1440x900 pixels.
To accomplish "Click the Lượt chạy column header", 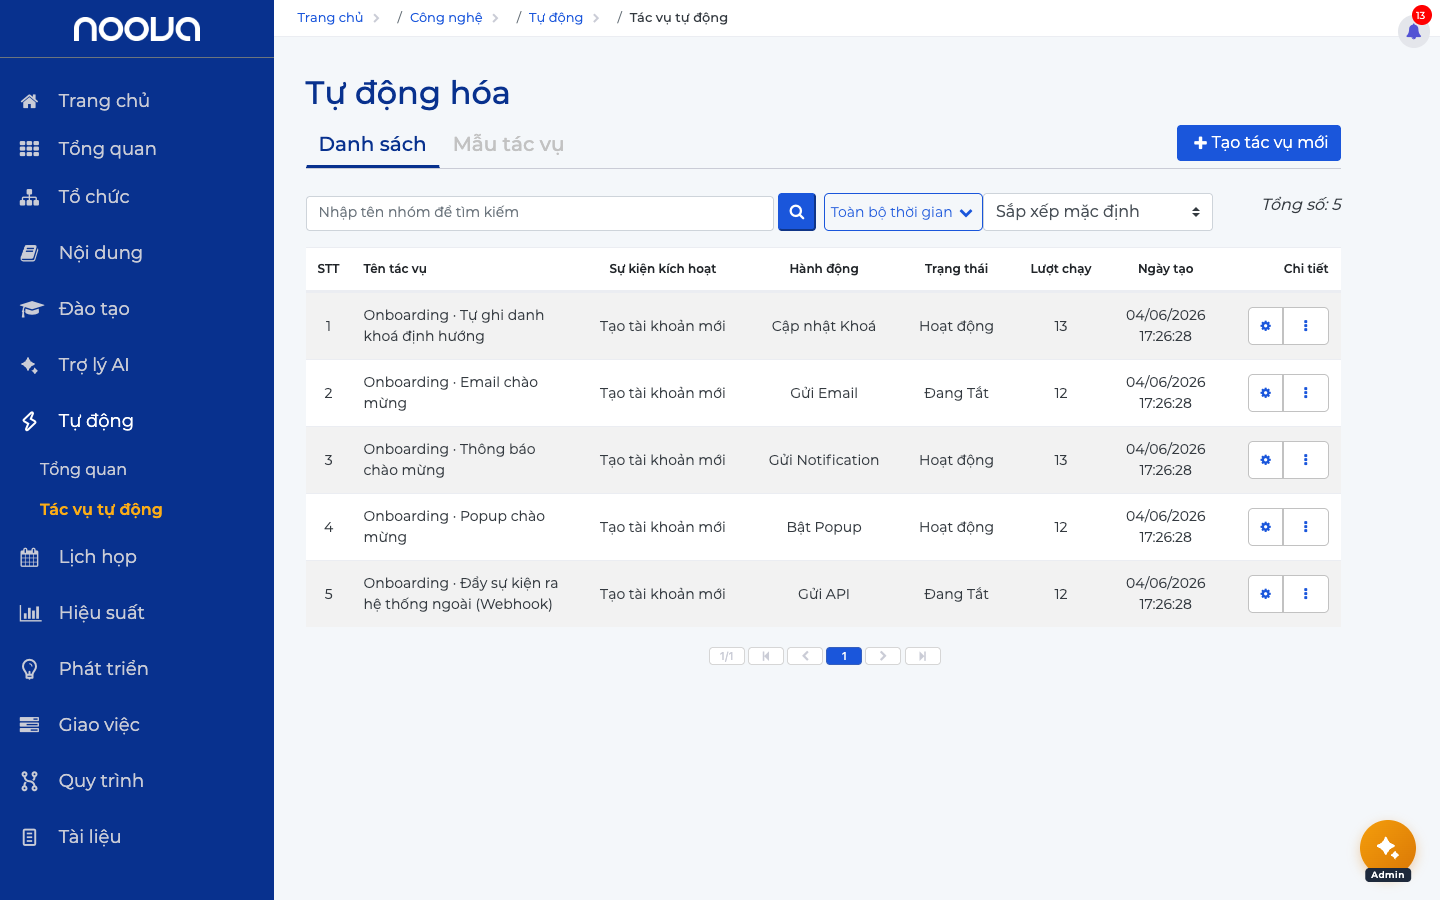I will [x=1061, y=269].
